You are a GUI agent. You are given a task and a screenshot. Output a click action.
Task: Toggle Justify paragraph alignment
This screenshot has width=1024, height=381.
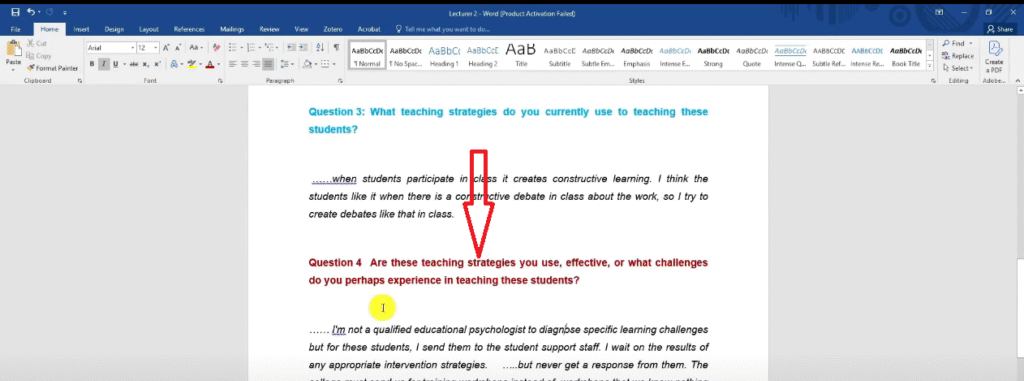268,64
